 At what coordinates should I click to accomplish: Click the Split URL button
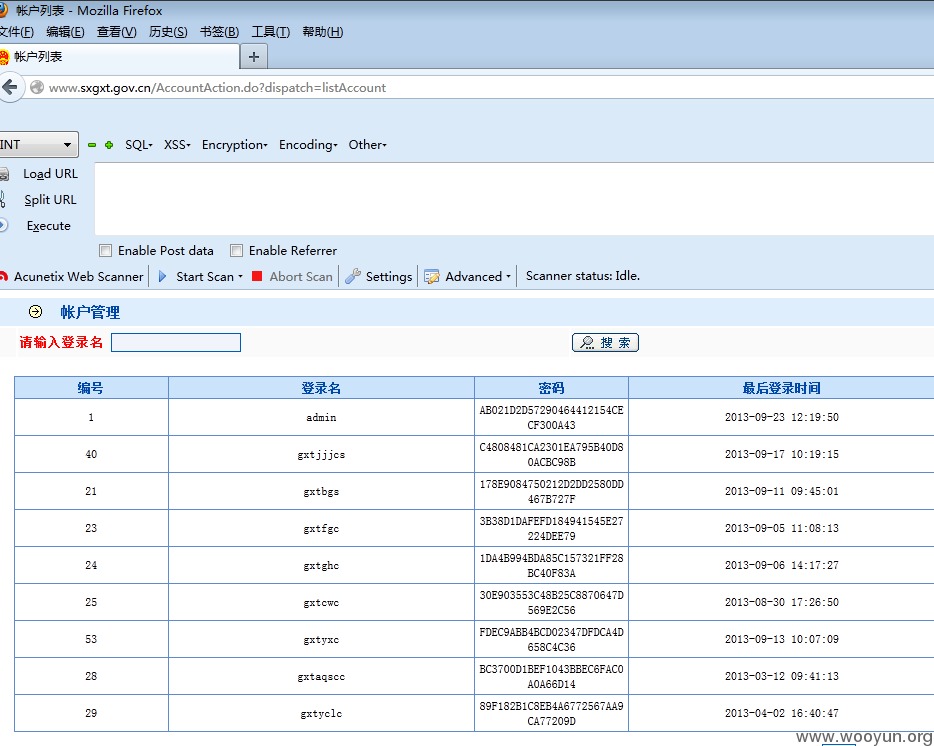click(50, 200)
